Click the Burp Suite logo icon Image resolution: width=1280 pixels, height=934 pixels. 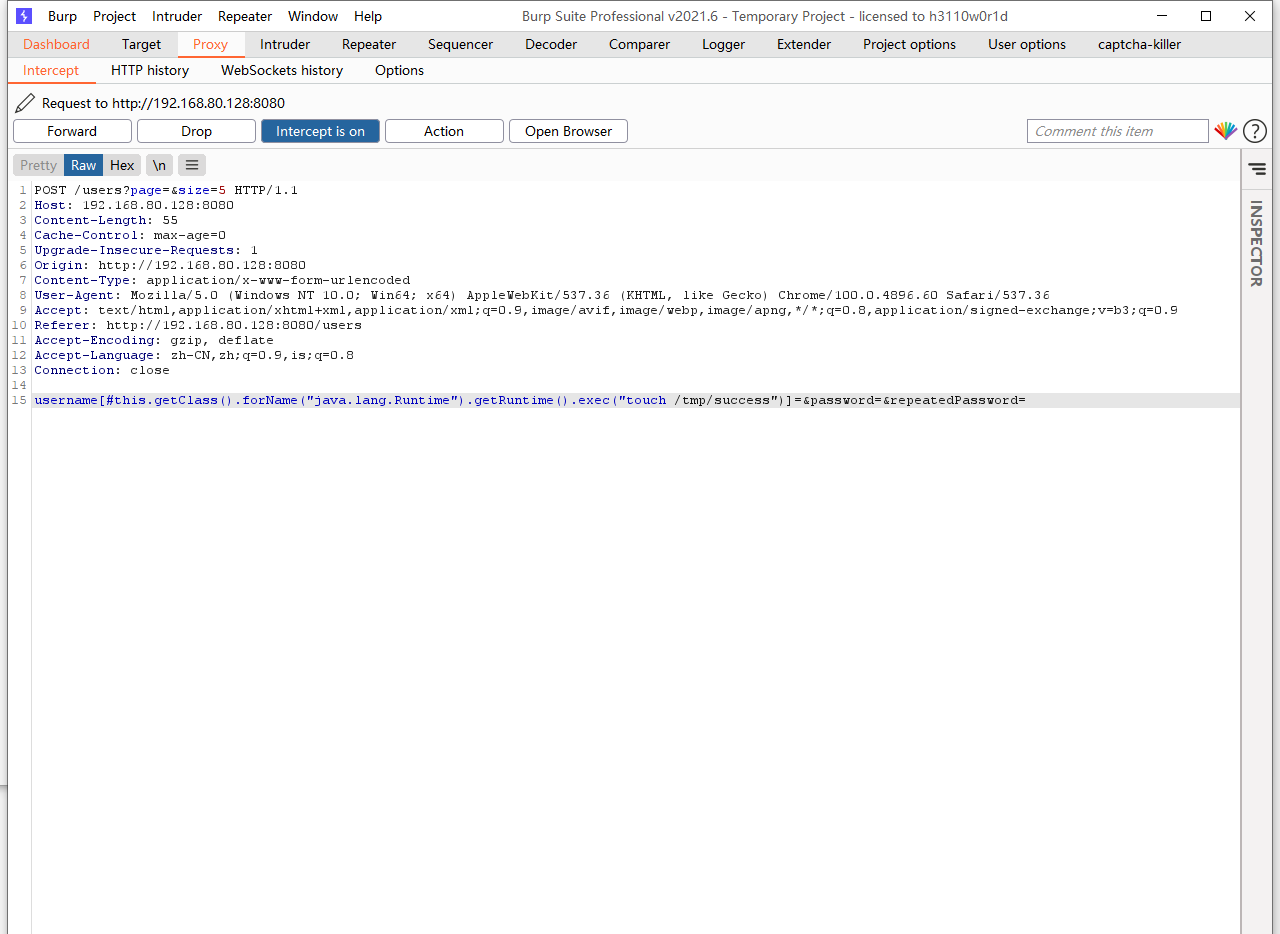(x=24, y=16)
